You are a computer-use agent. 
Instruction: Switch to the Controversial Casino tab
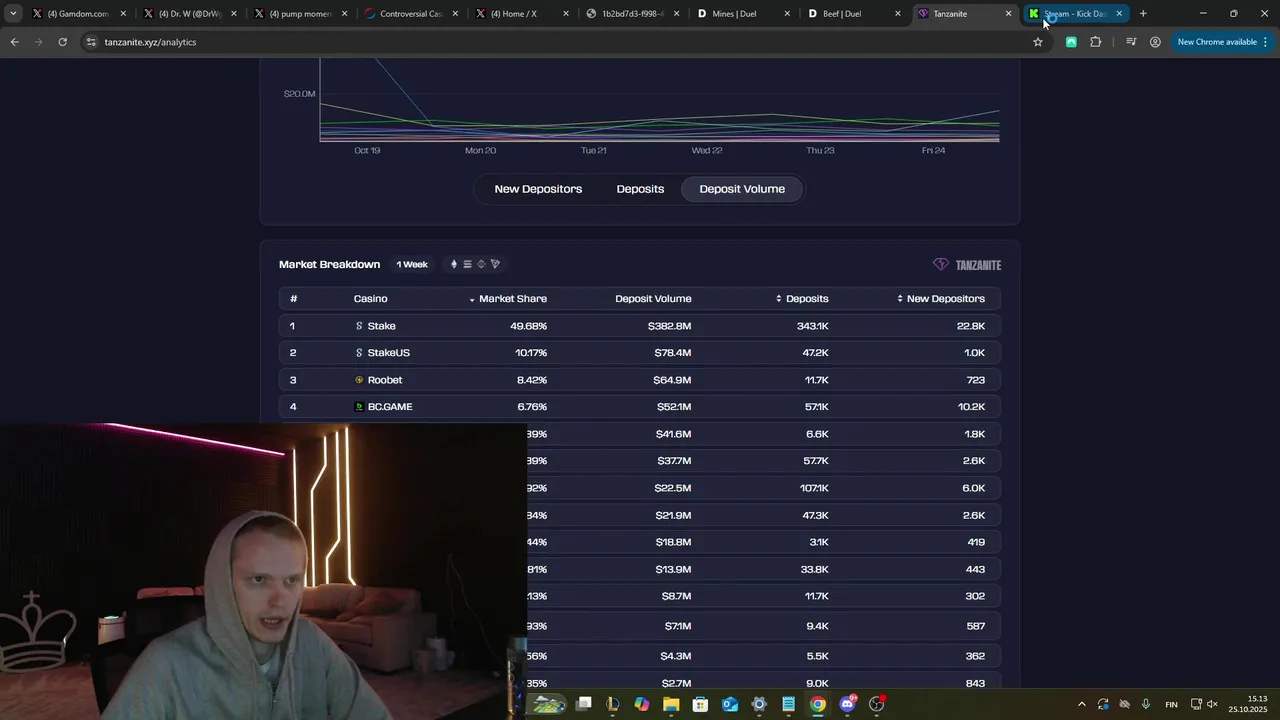pos(410,14)
